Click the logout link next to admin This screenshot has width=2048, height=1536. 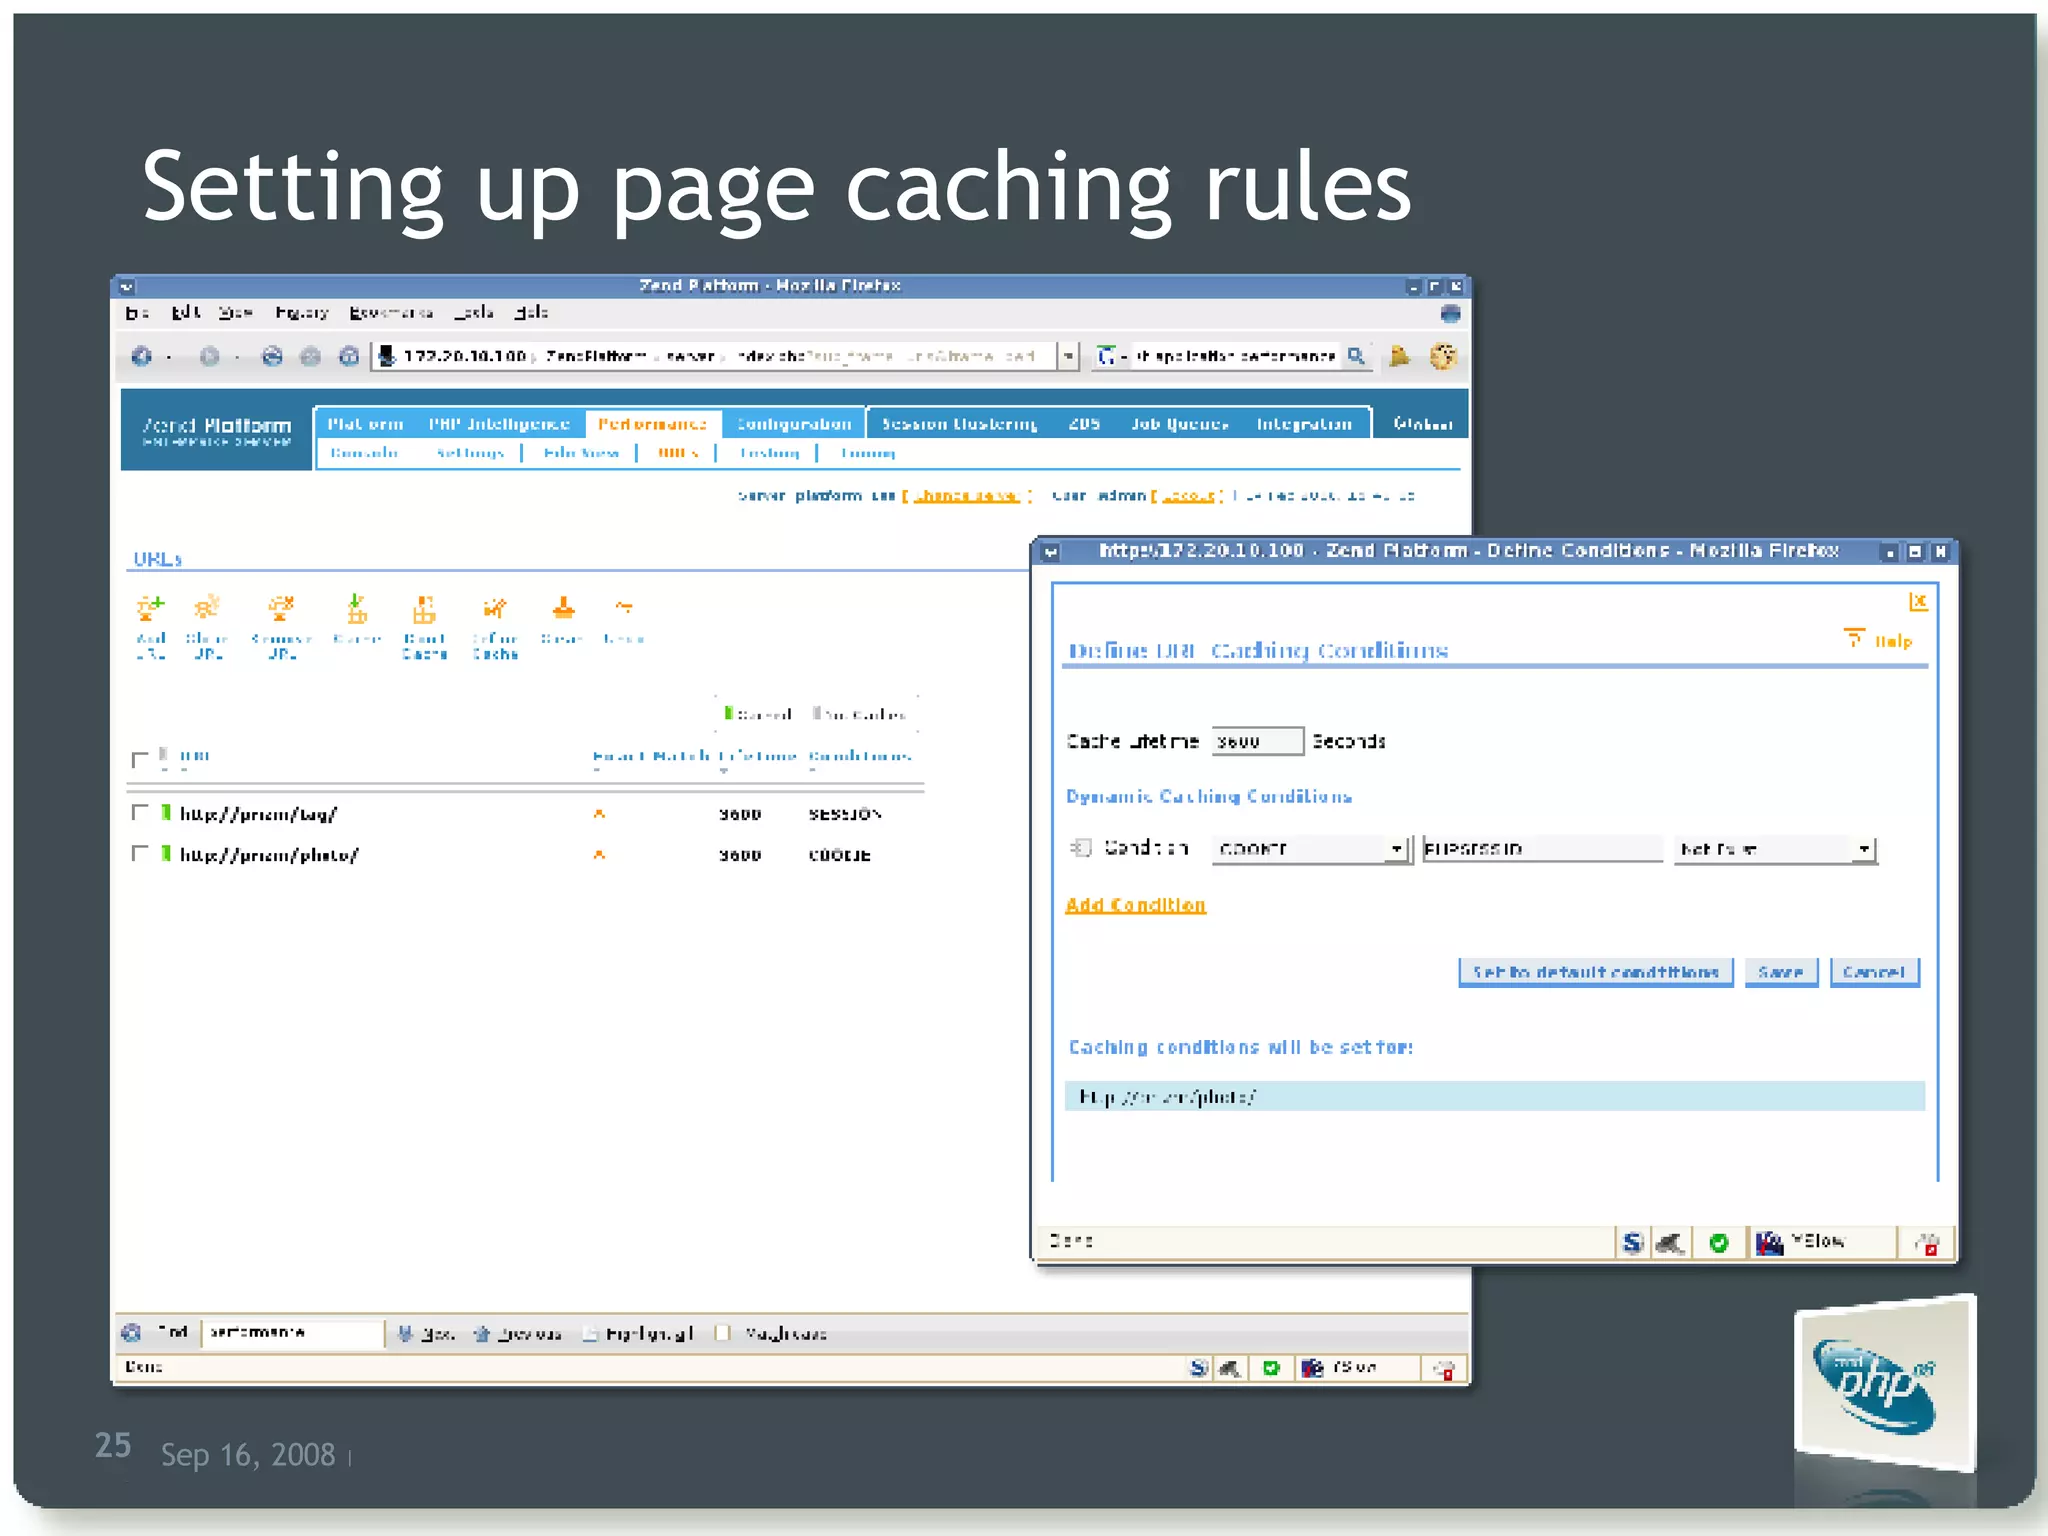[x=1189, y=495]
